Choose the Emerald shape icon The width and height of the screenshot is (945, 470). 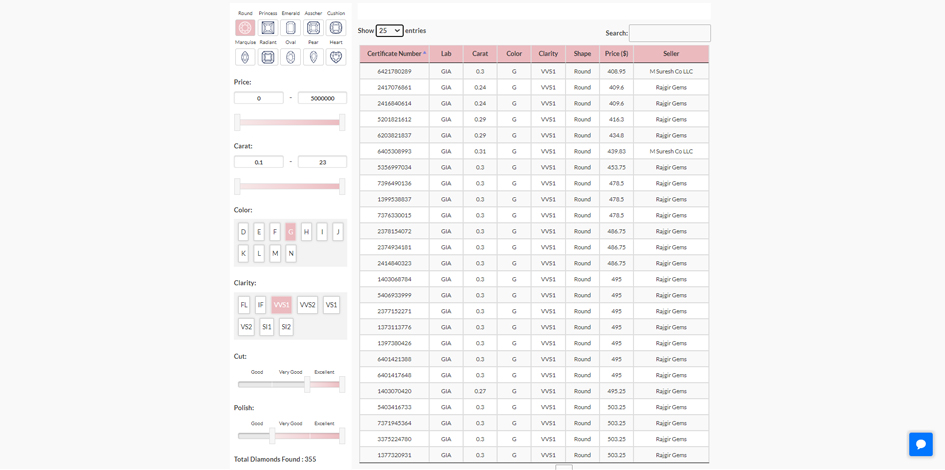pos(290,28)
